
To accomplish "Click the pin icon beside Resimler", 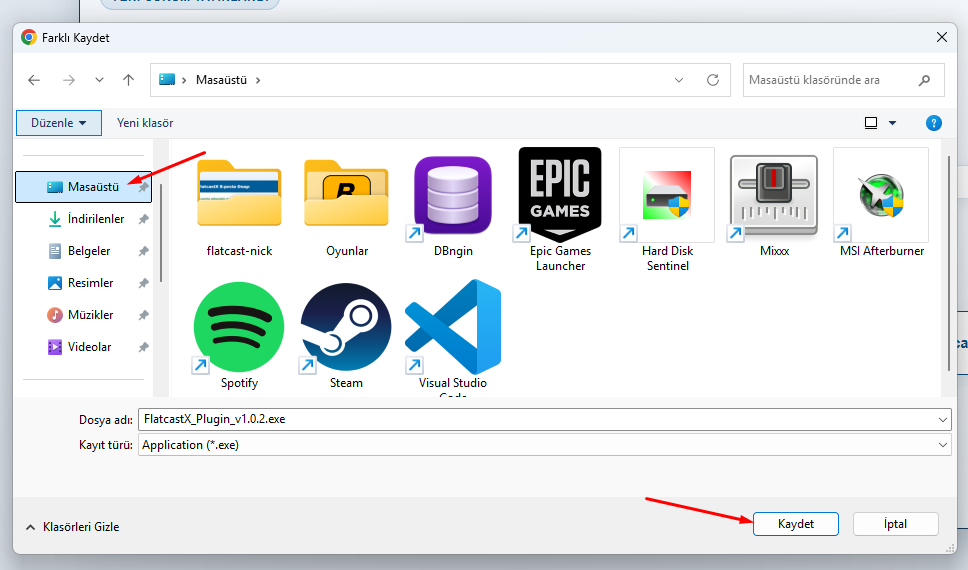I will pos(143,283).
